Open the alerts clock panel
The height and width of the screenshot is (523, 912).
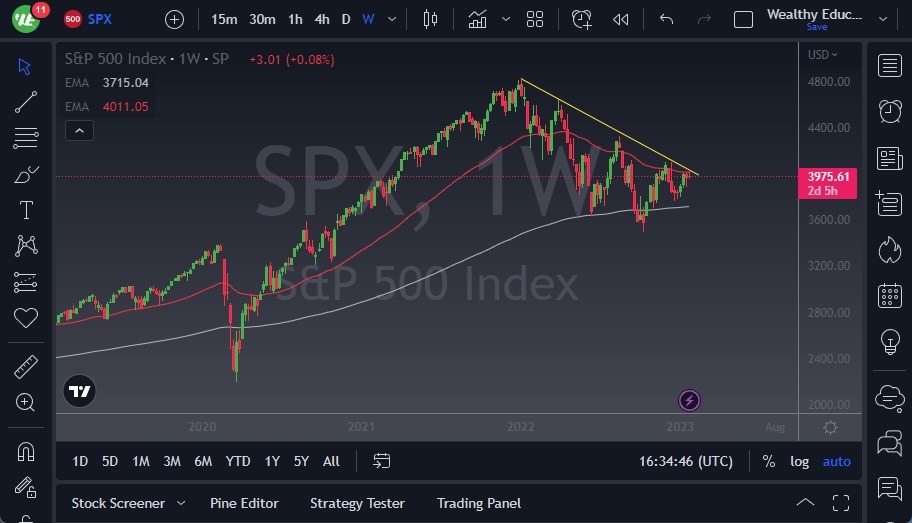tap(889, 111)
